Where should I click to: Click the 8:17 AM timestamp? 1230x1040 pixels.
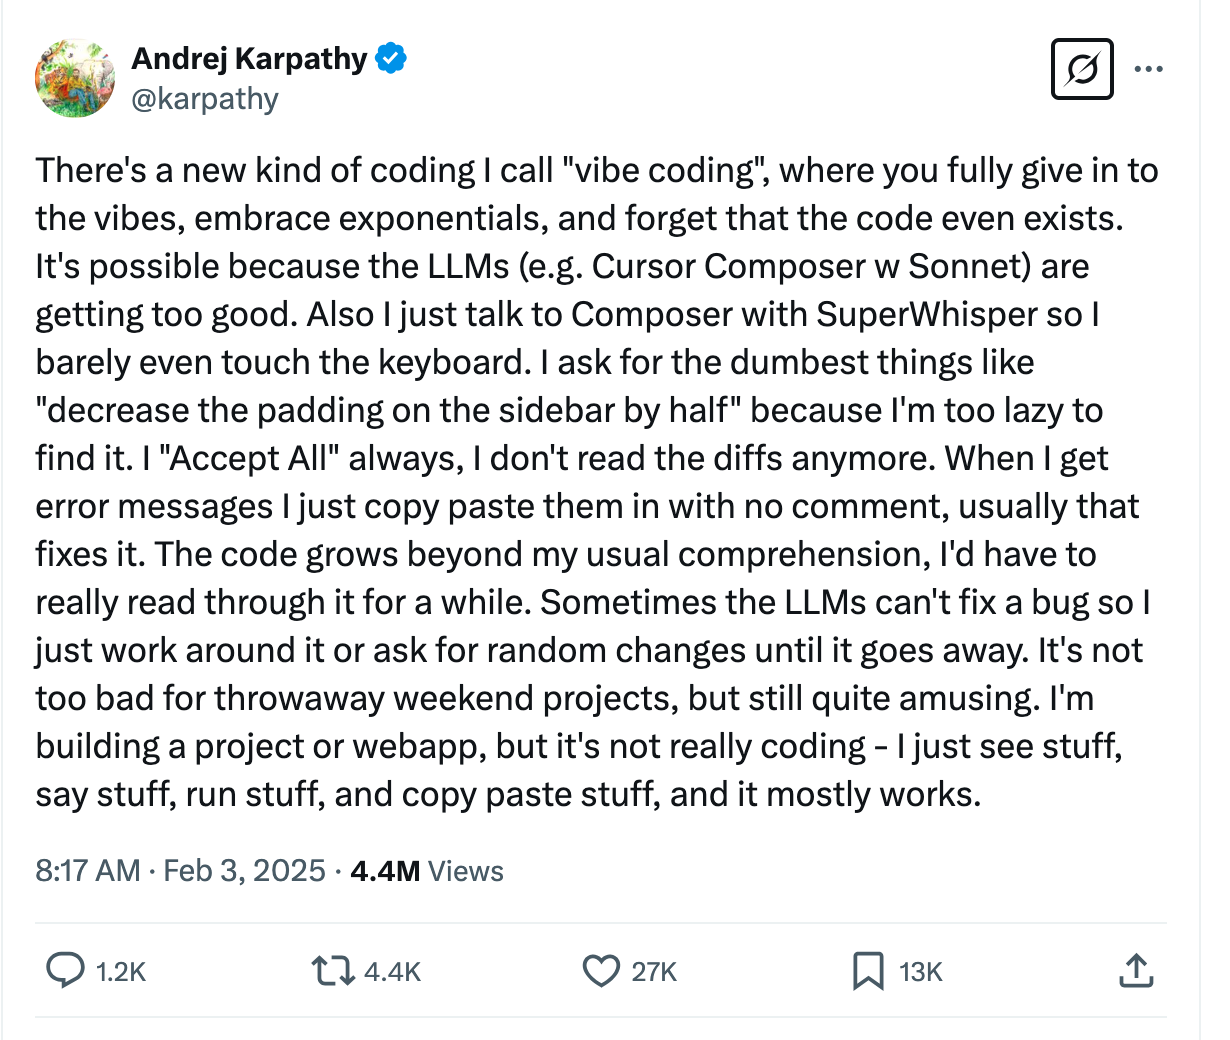(88, 871)
